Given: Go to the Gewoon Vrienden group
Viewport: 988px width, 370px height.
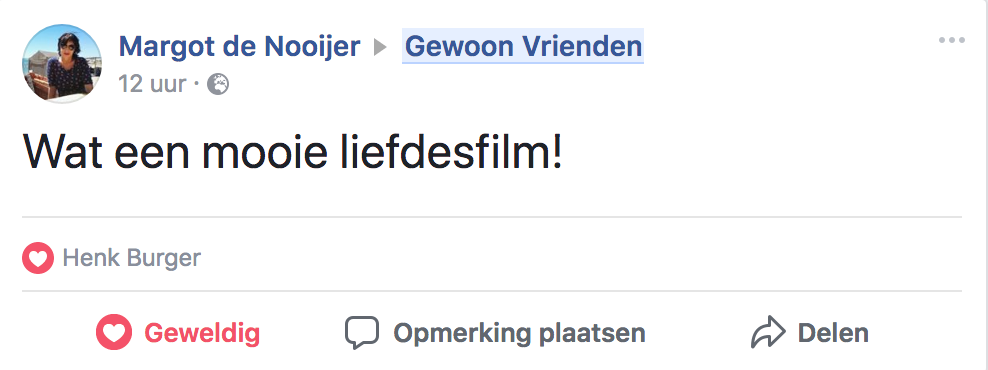Looking at the screenshot, I should 523,47.
